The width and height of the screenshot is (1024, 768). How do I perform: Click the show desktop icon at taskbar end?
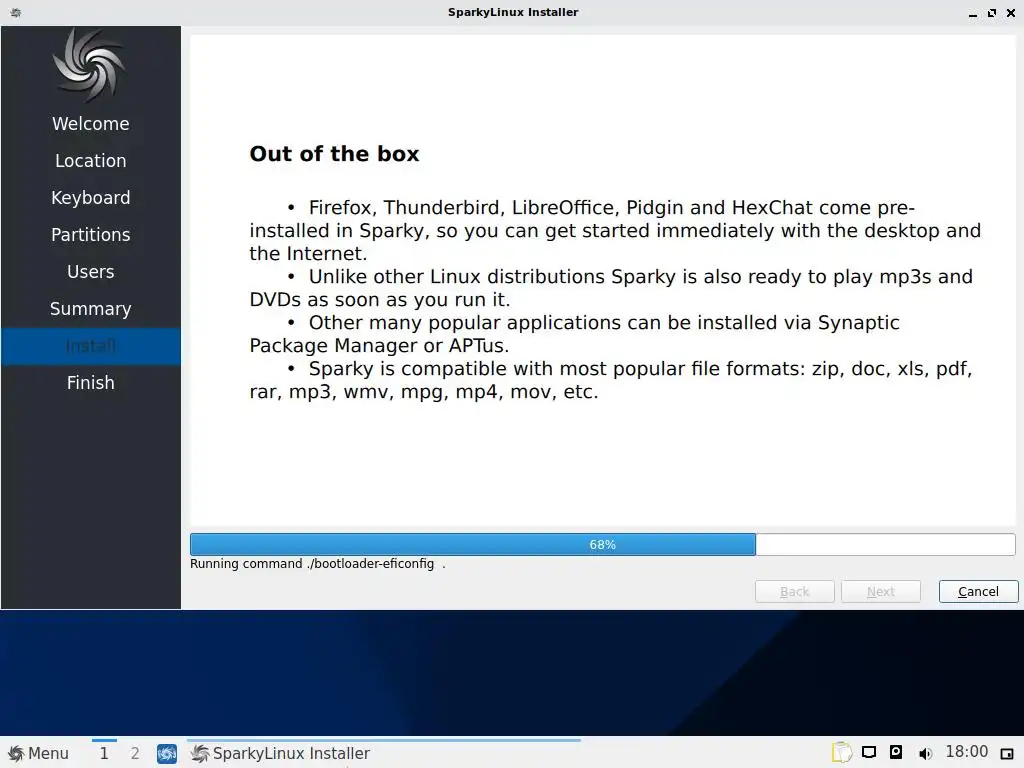click(x=1006, y=754)
